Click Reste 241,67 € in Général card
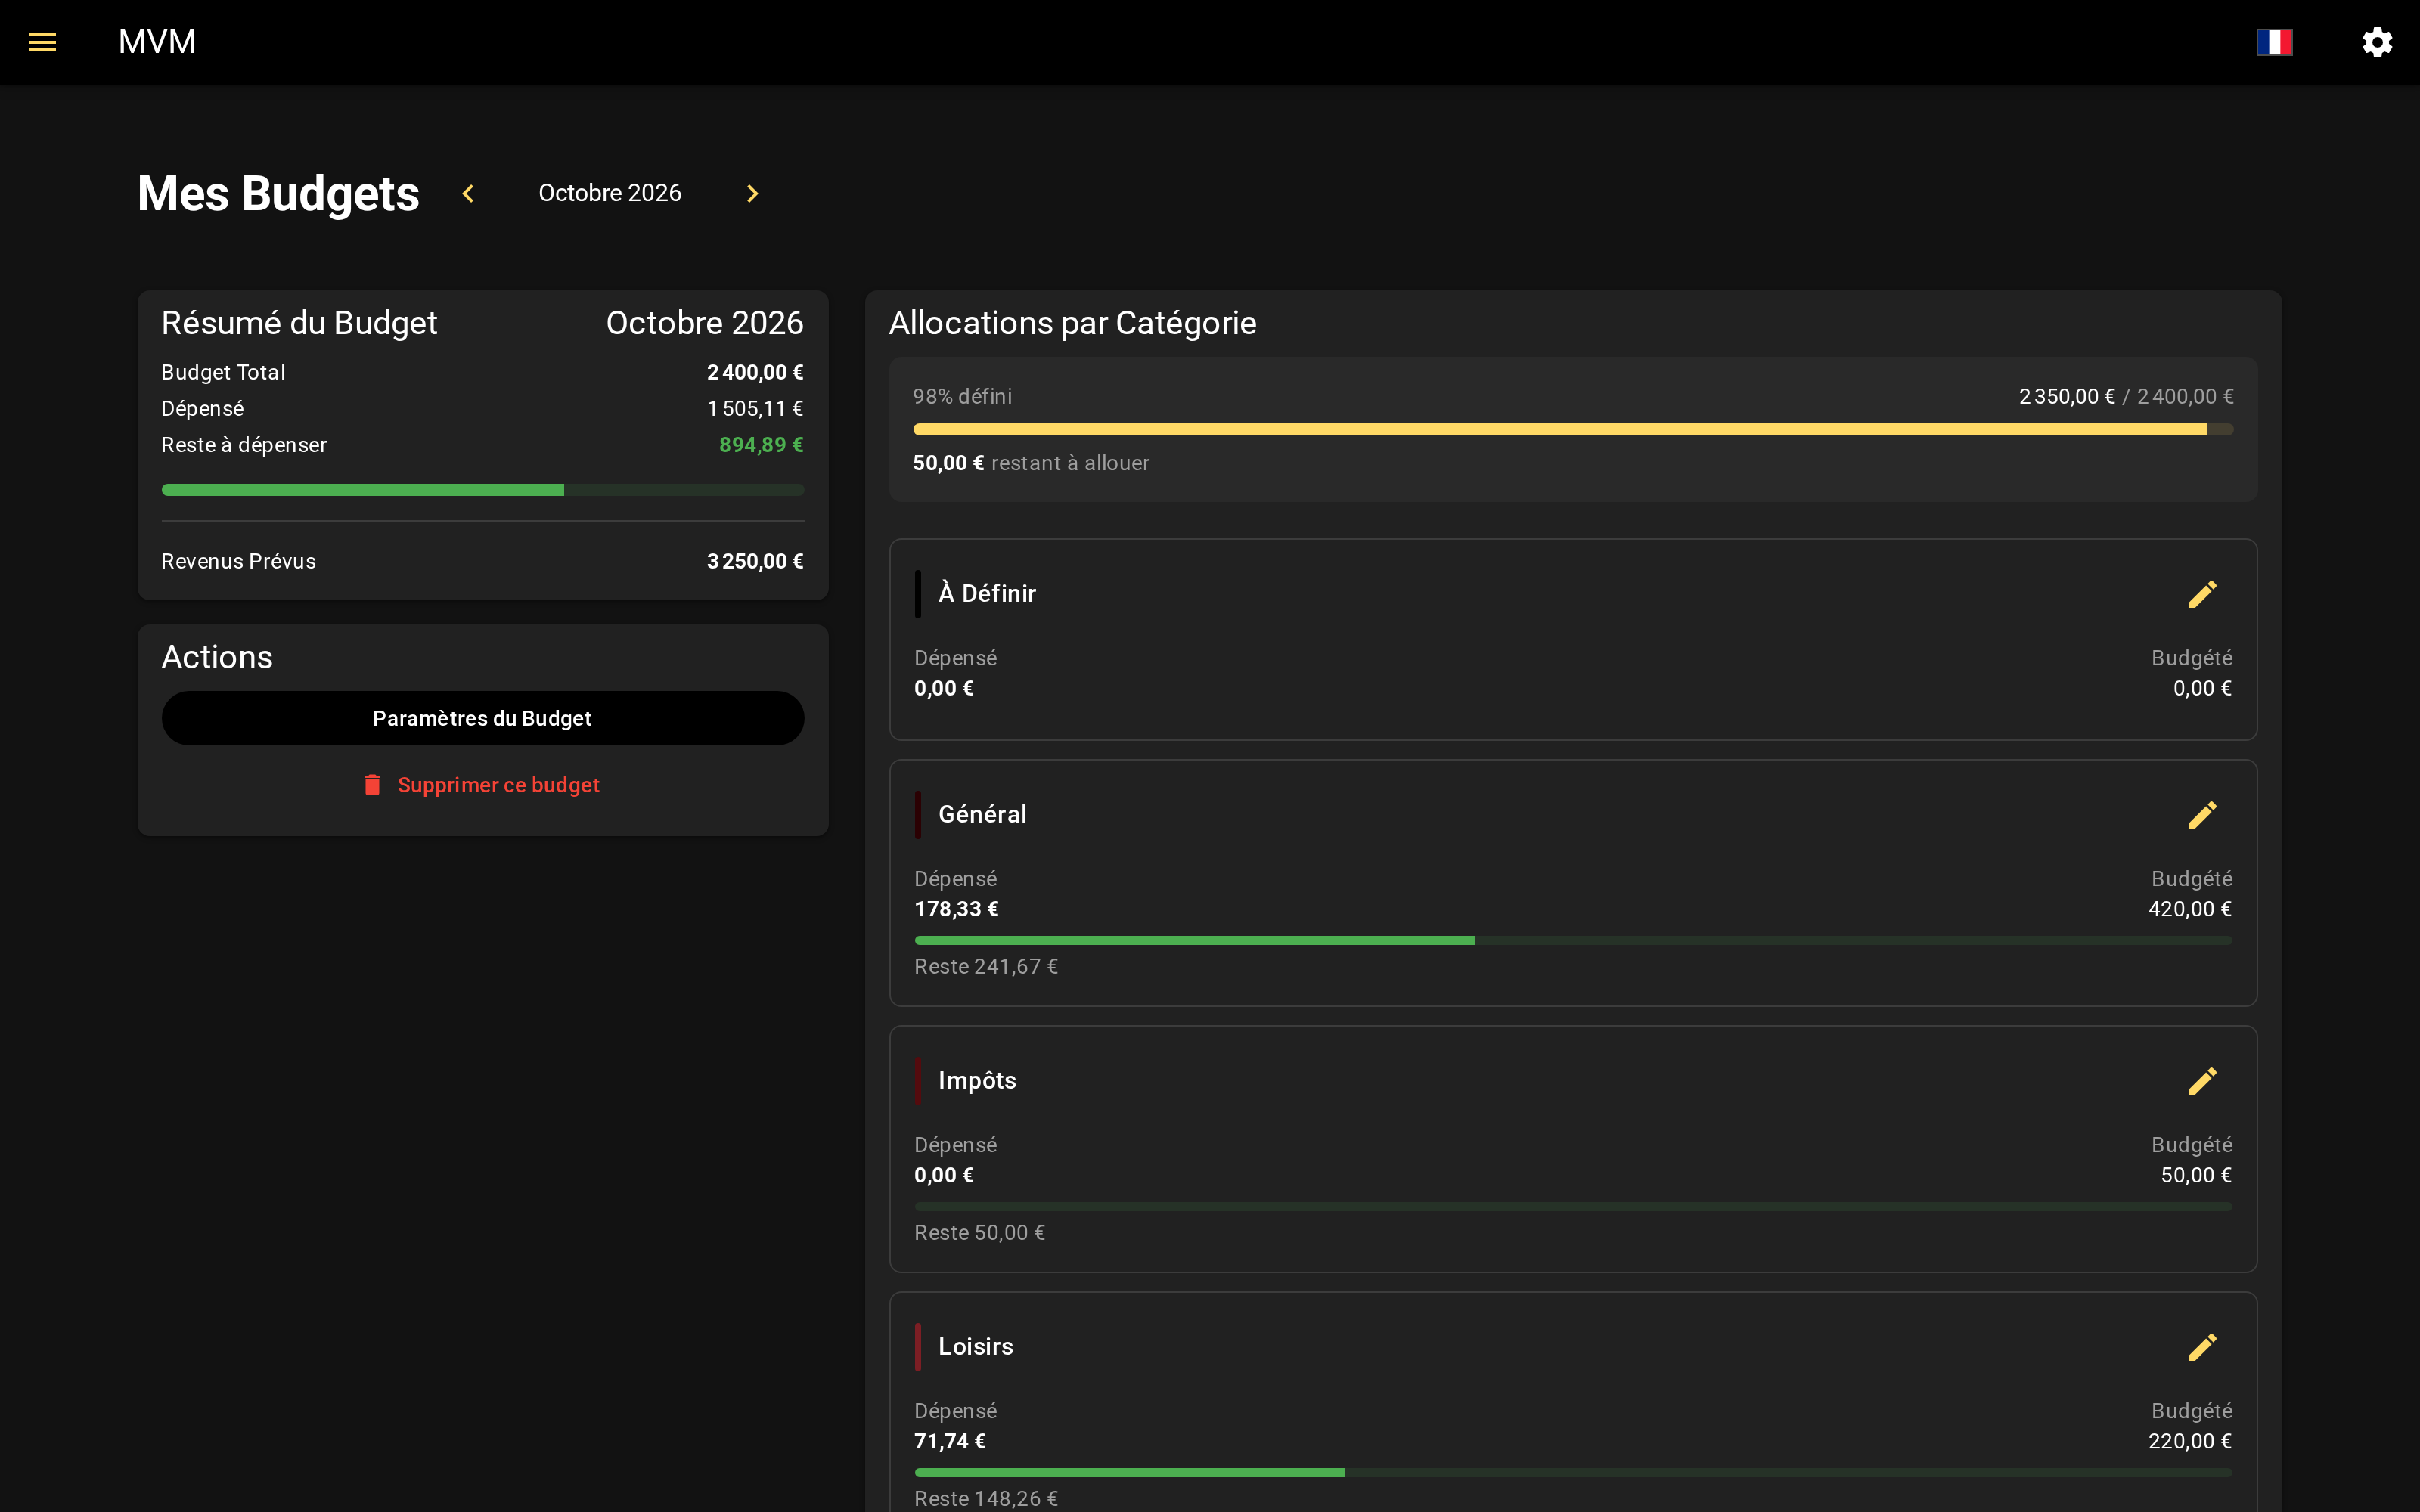The image size is (2420, 1512). coord(986,966)
